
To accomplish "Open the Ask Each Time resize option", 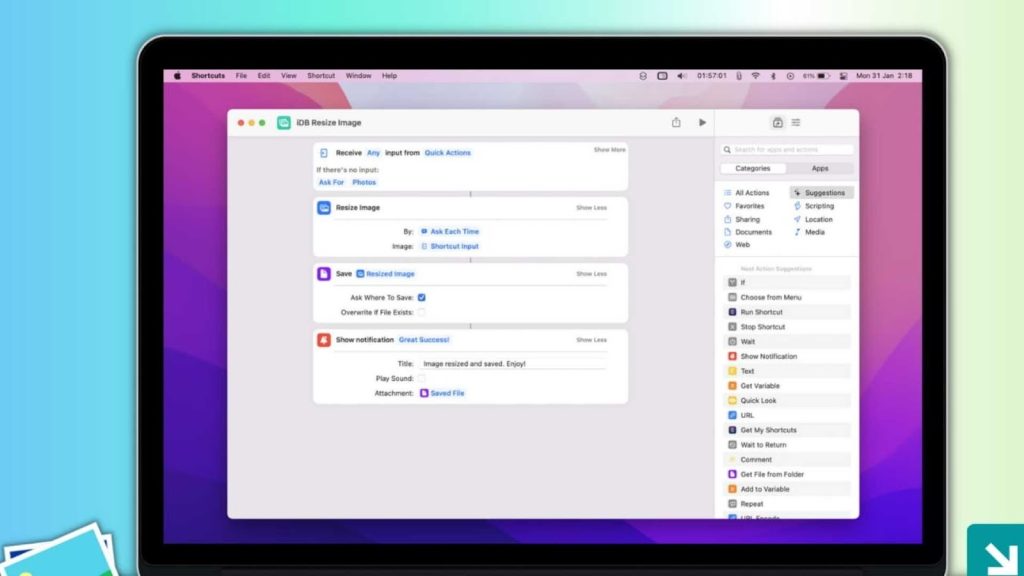I will [x=450, y=231].
